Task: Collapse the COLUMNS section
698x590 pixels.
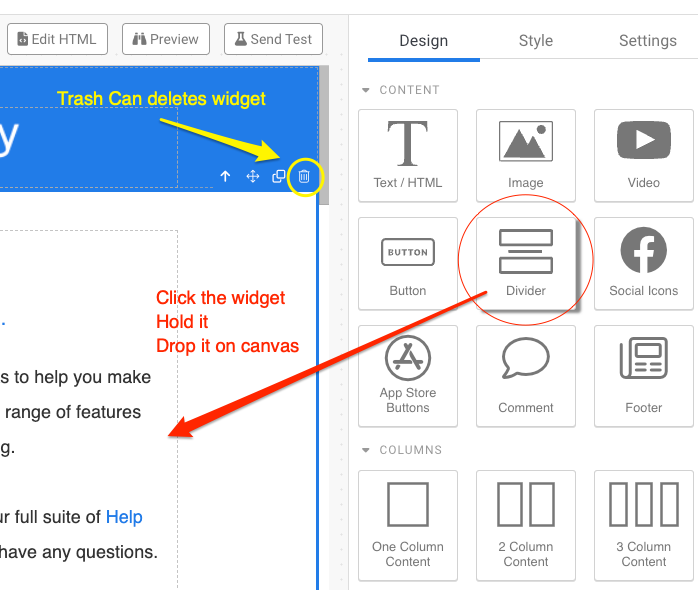Action: click(366, 450)
